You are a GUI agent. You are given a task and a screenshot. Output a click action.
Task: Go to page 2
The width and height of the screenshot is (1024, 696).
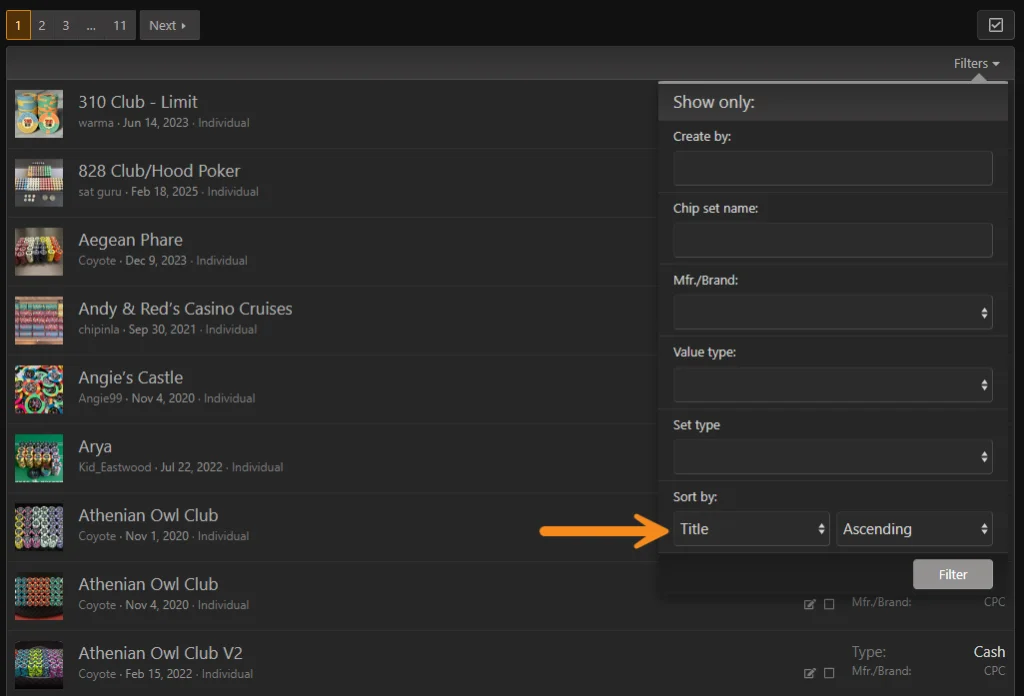tap(42, 25)
